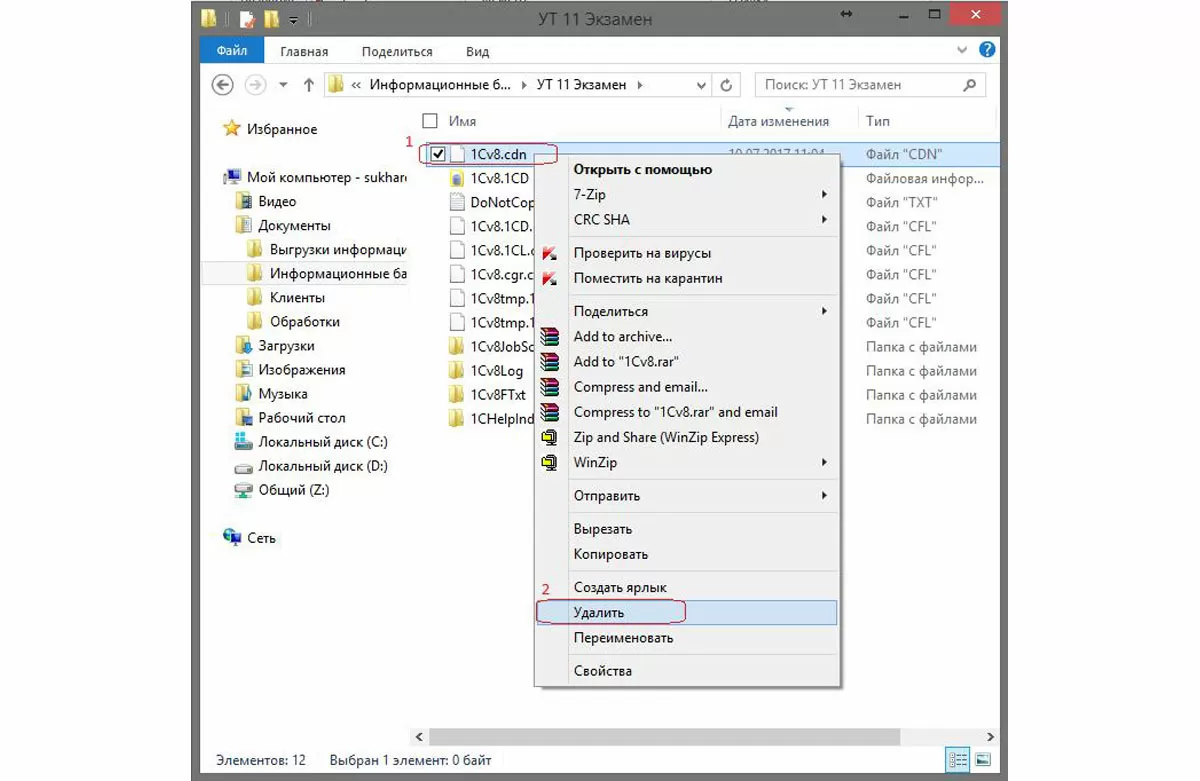Sort by the Дата изменения column header
The width and height of the screenshot is (1200, 781).
[x=778, y=121]
